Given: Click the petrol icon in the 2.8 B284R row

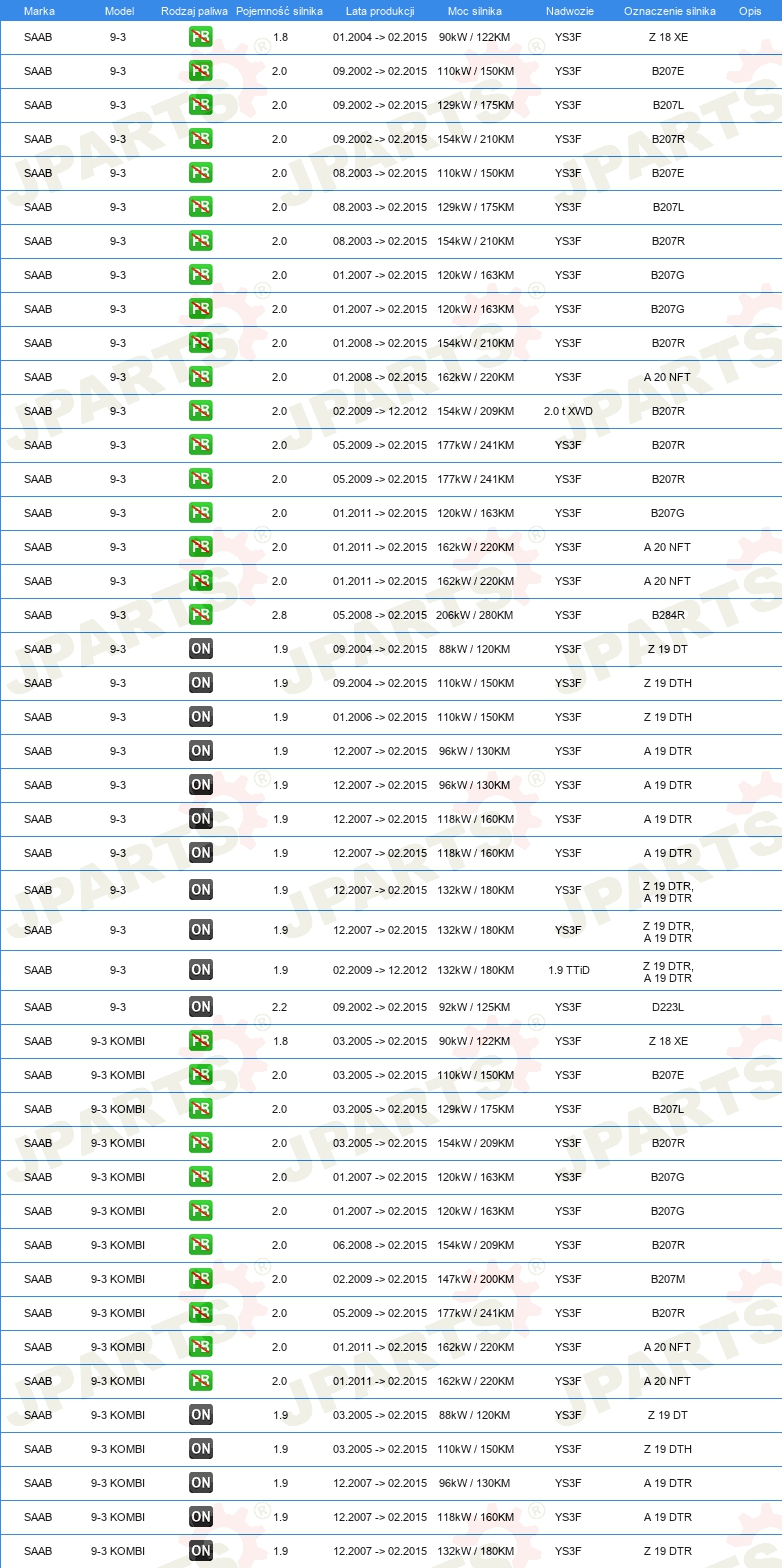Looking at the screenshot, I should (200, 616).
